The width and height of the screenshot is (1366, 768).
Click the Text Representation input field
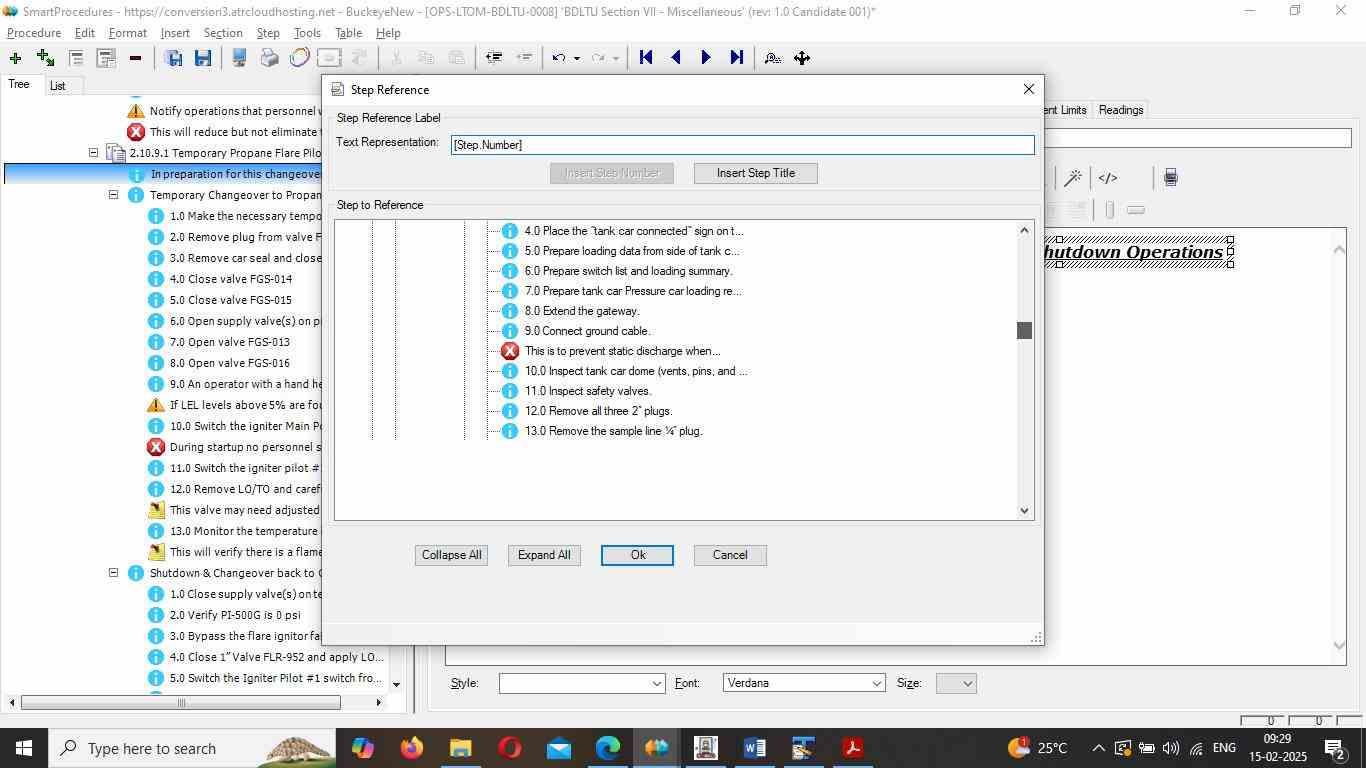[x=742, y=145]
